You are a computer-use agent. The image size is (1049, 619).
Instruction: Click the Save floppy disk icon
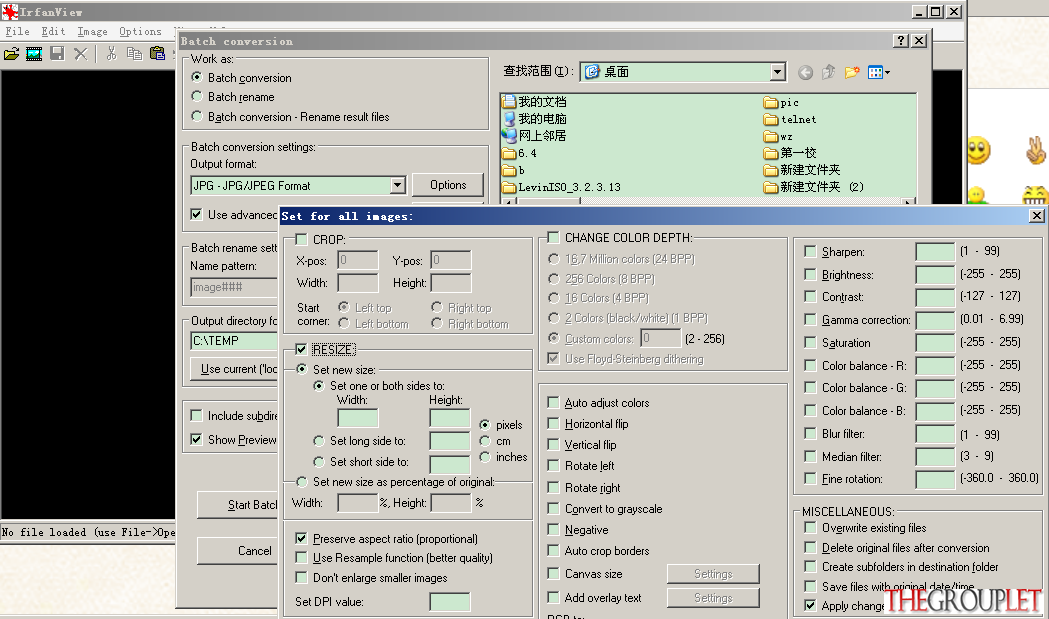click(x=58, y=54)
